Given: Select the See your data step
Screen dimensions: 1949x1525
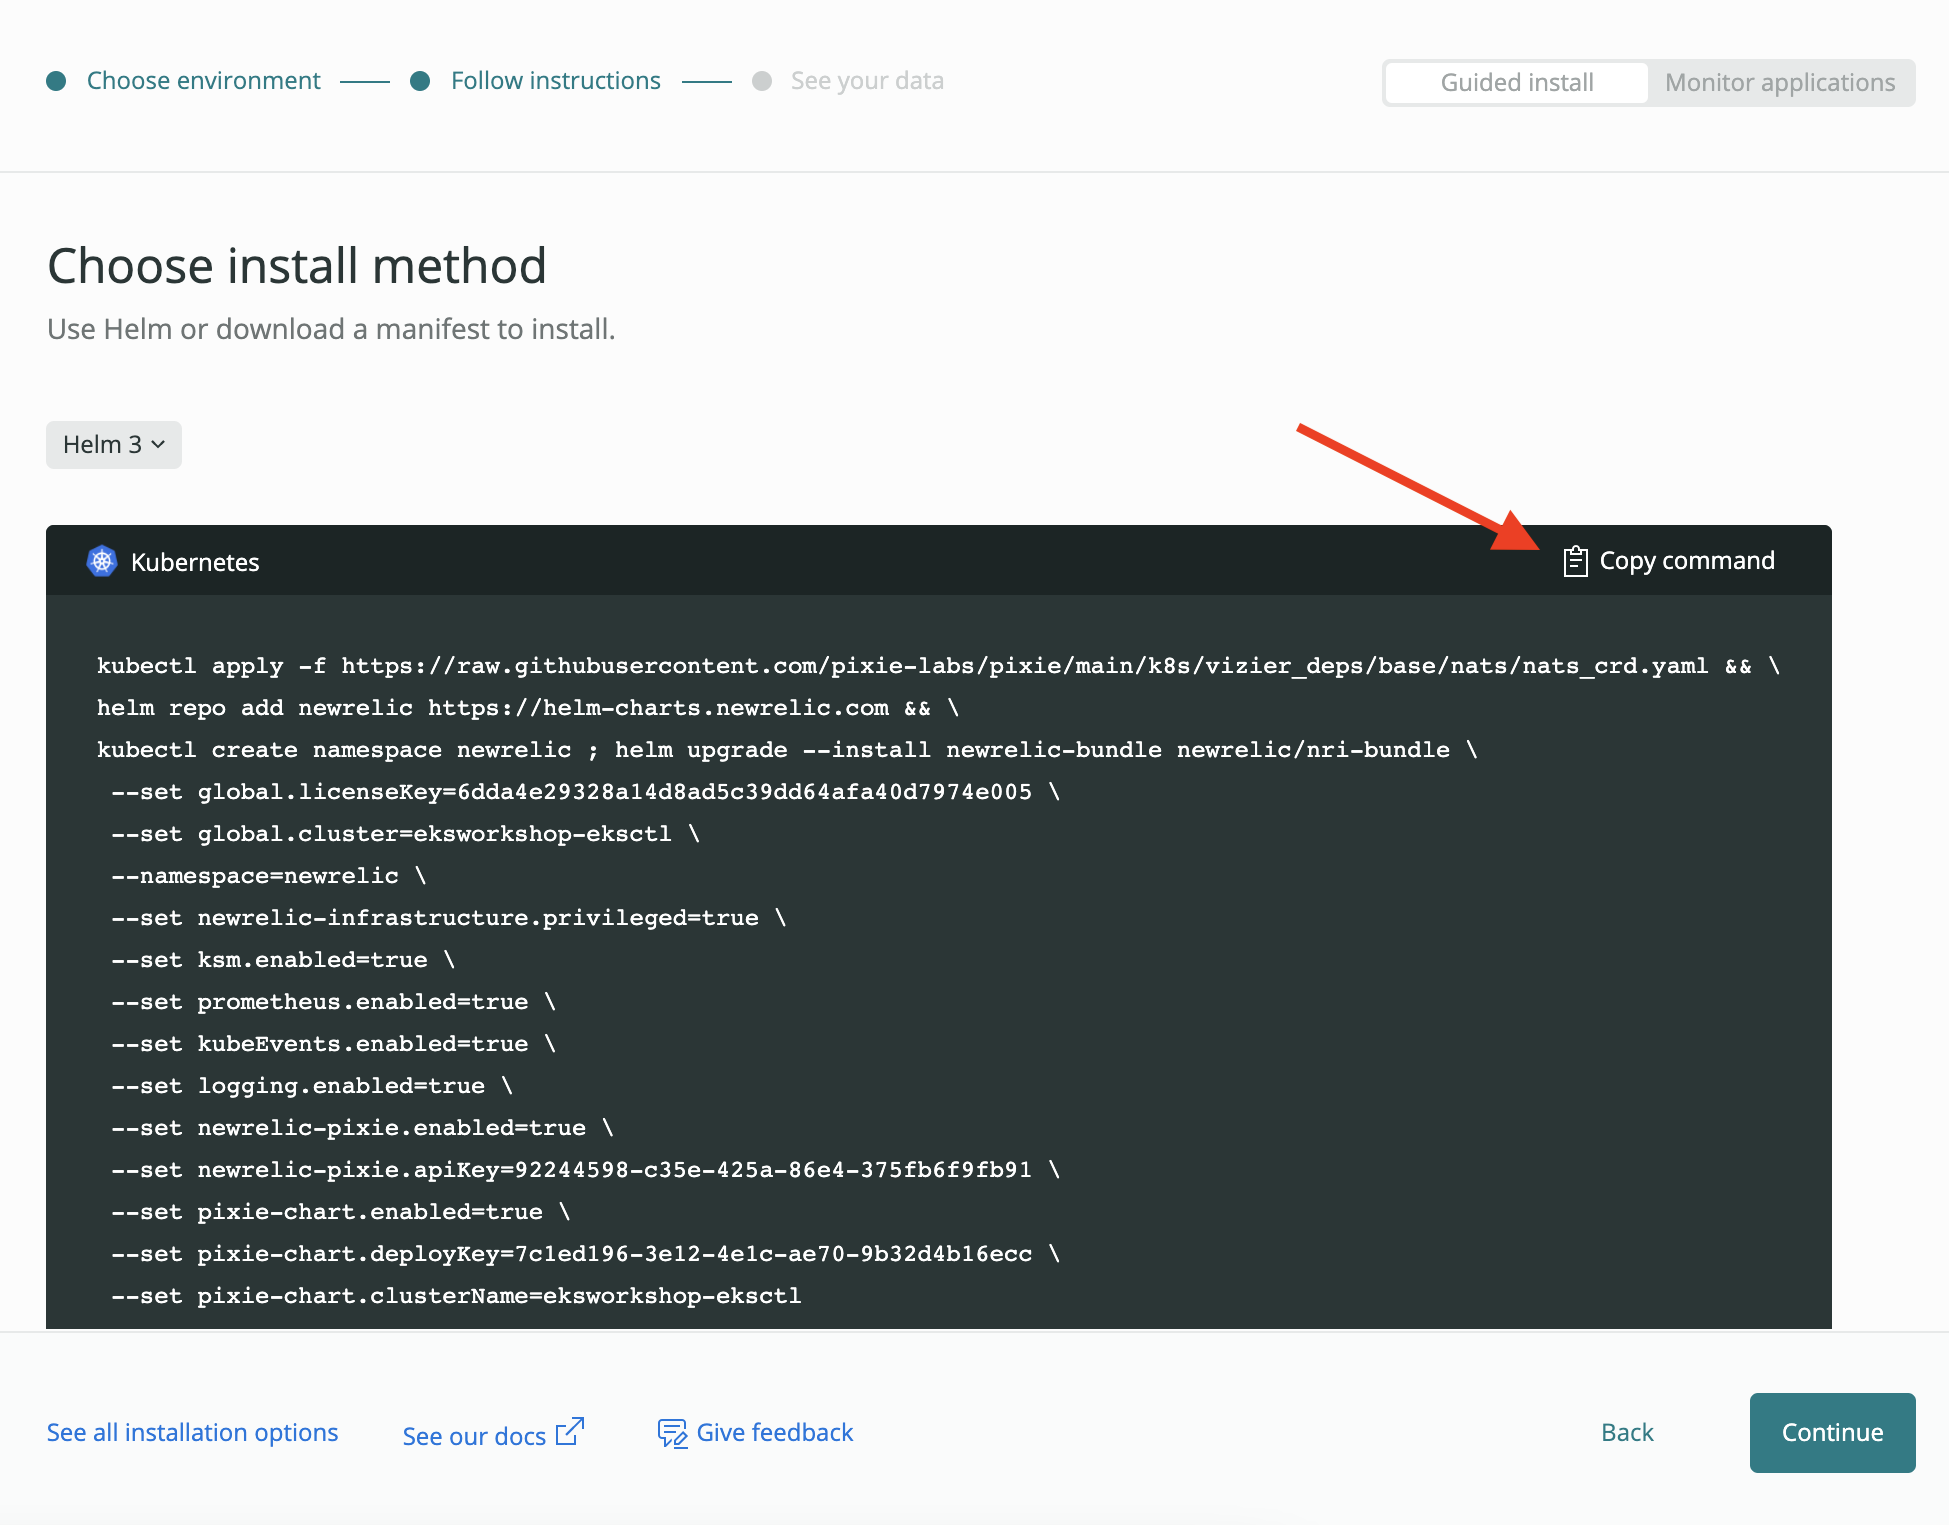Looking at the screenshot, I should [x=867, y=81].
